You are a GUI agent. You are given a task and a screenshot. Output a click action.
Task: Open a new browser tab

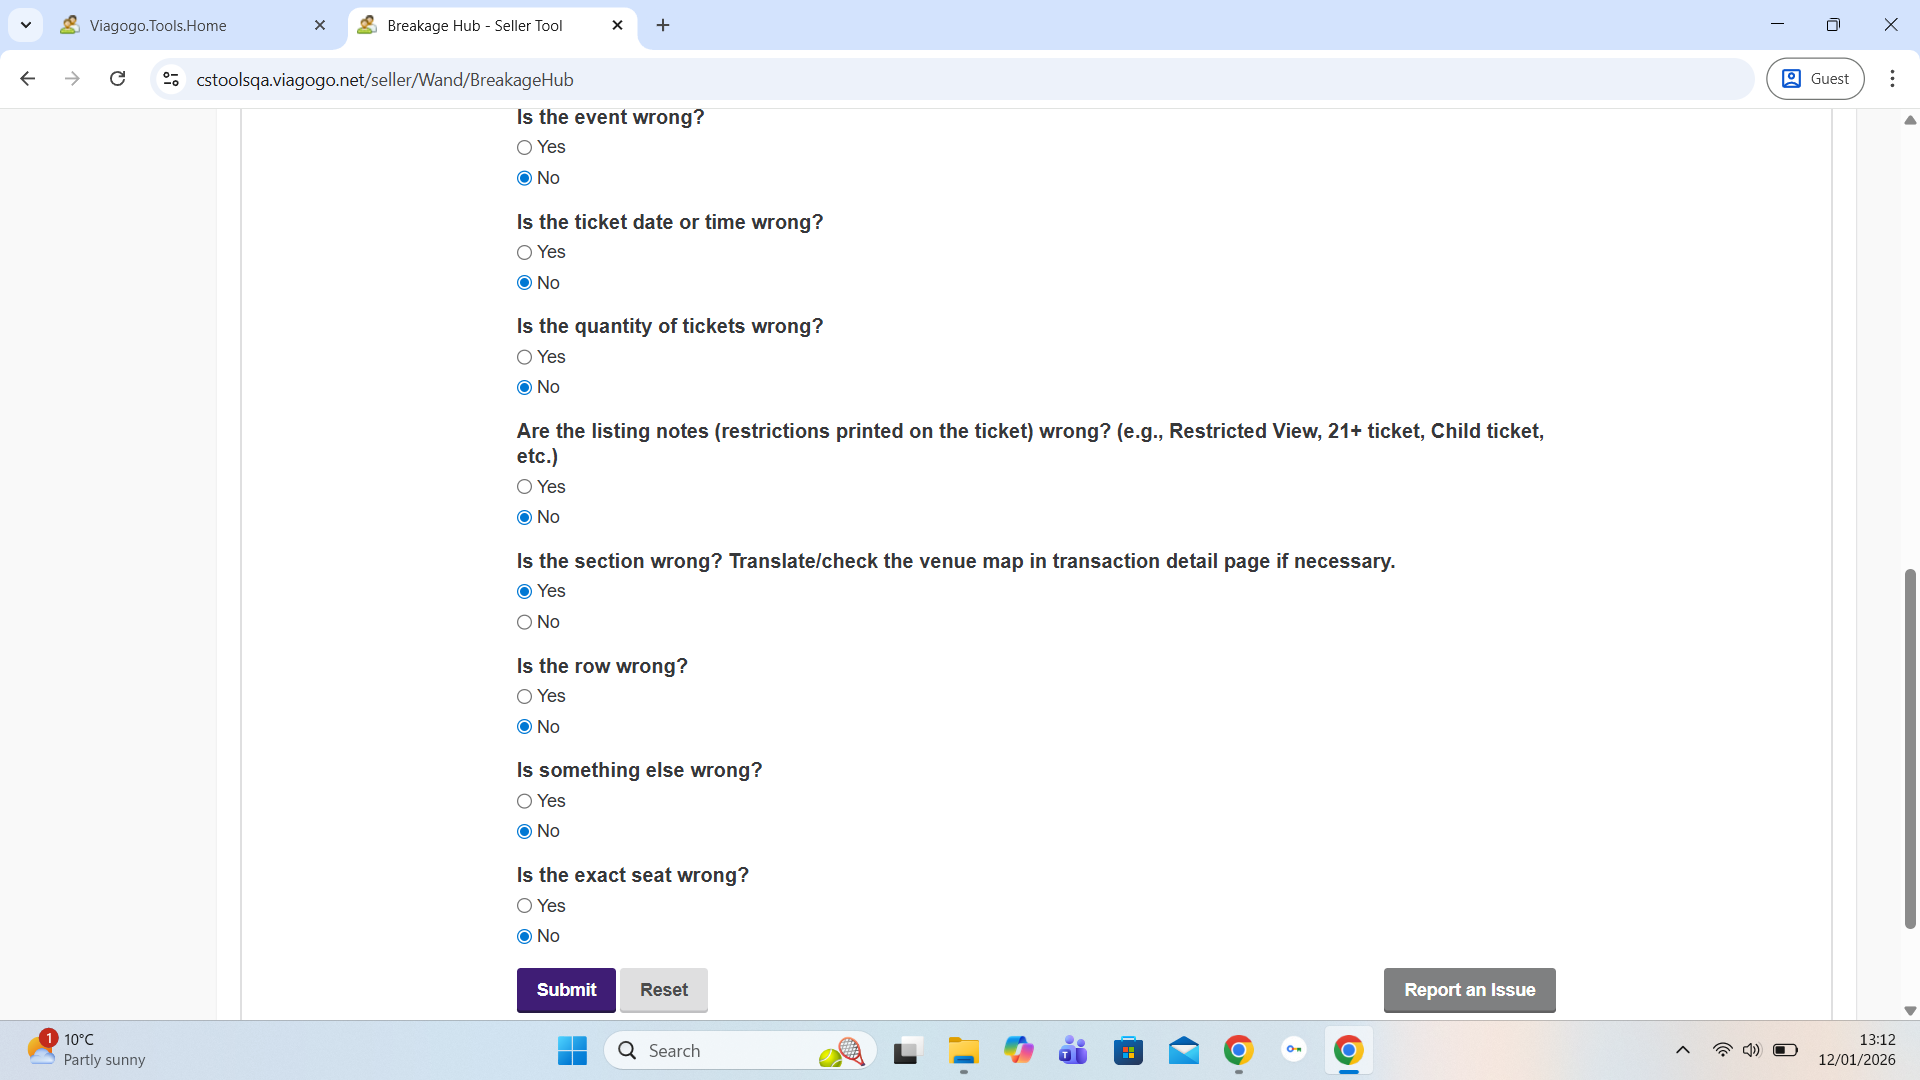[663, 25]
